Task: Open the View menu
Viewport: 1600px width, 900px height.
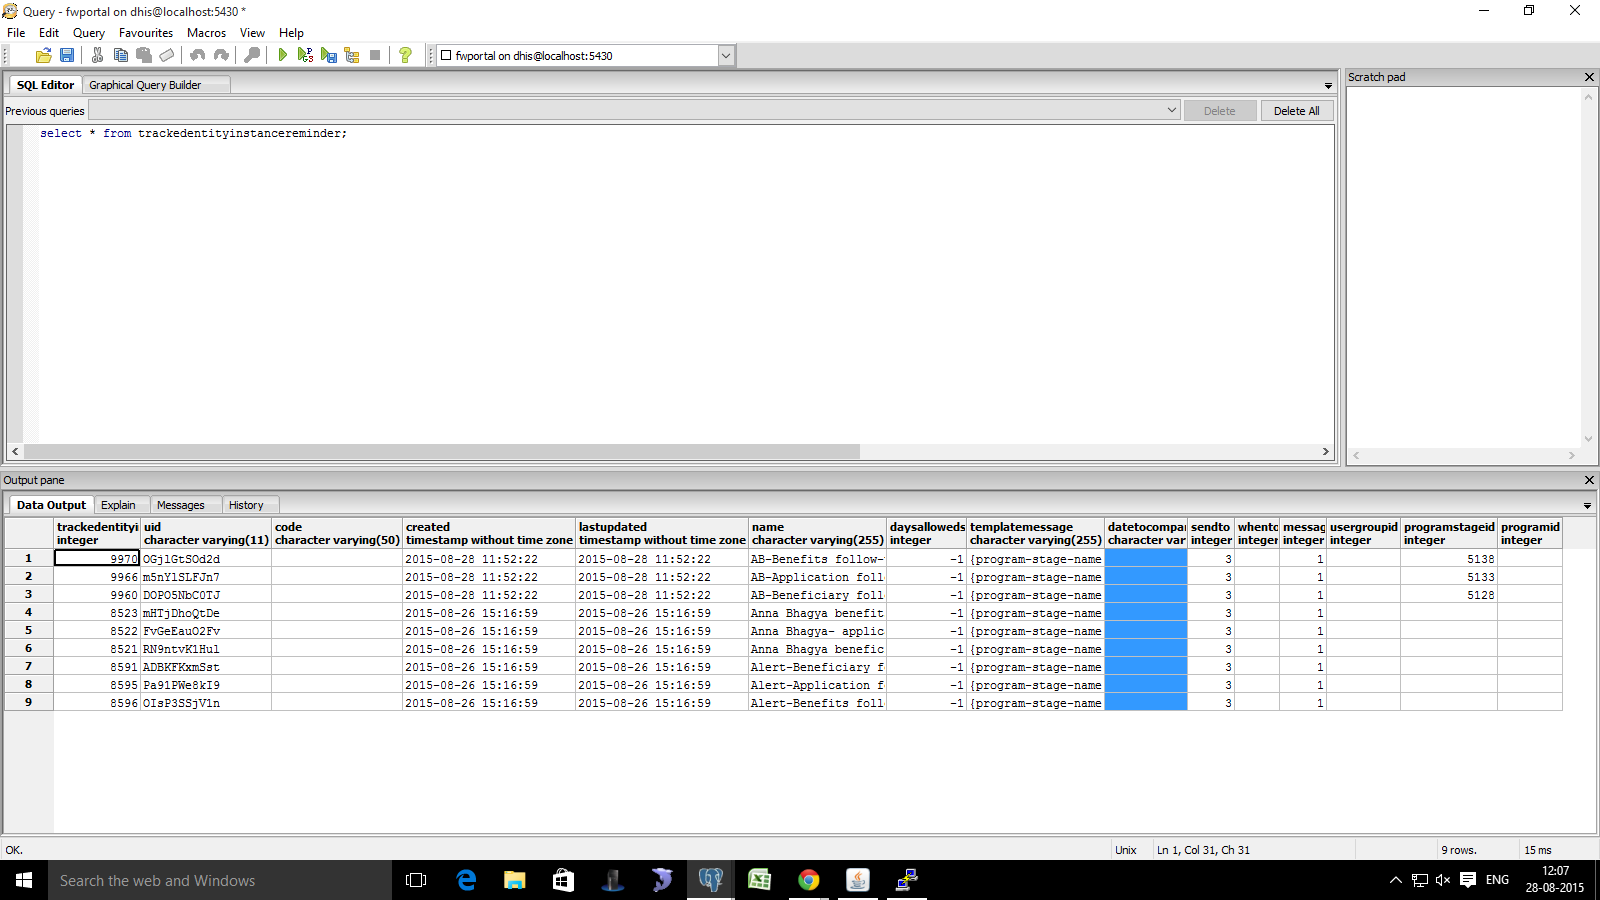Action: [x=252, y=33]
